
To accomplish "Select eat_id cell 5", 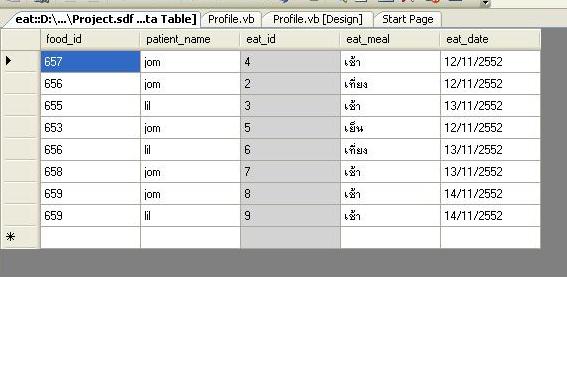I will point(290,128).
